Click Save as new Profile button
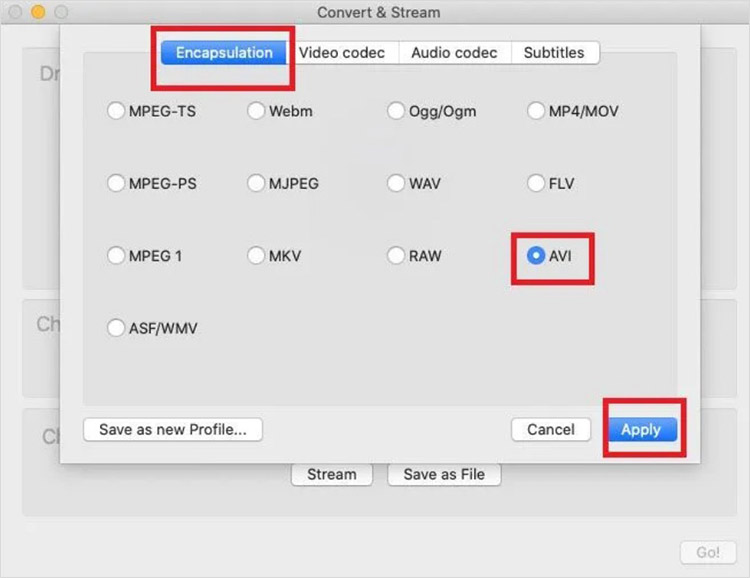 tap(173, 430)
